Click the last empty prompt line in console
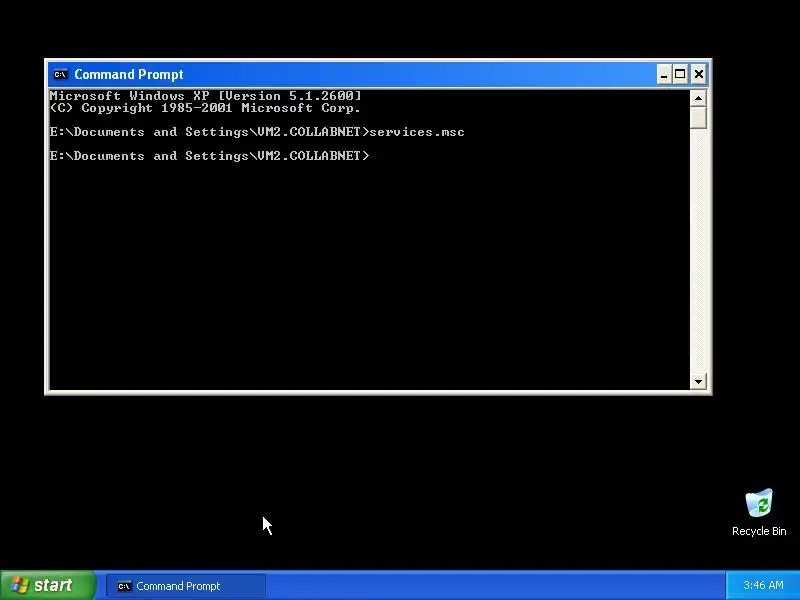 209,156
